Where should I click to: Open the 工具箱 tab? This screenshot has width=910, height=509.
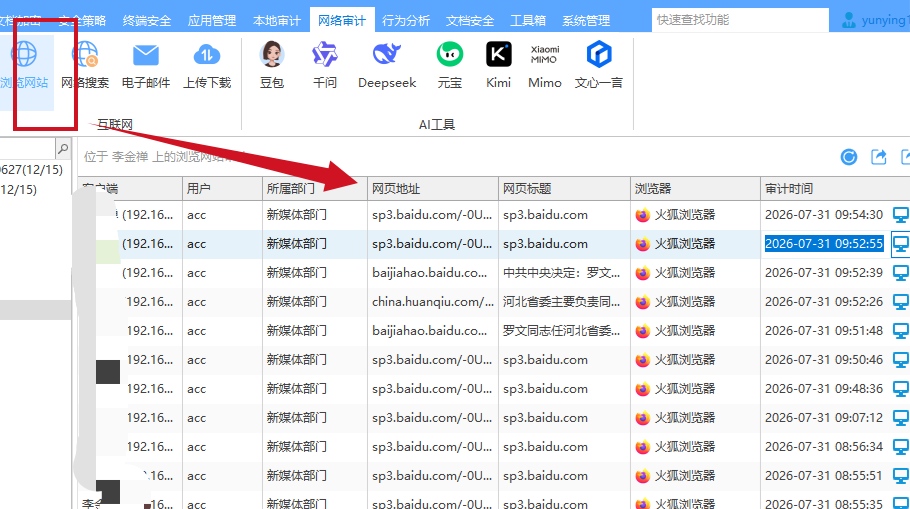click(528, 21)
